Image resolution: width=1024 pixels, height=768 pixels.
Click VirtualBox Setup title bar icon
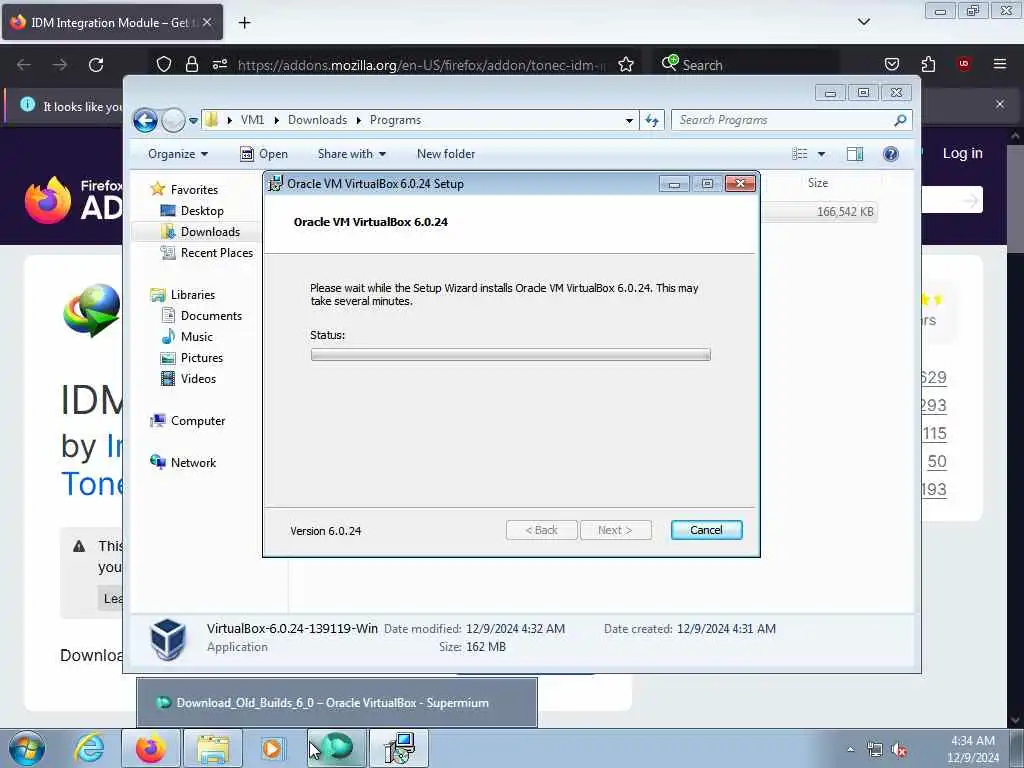(276, 184)
